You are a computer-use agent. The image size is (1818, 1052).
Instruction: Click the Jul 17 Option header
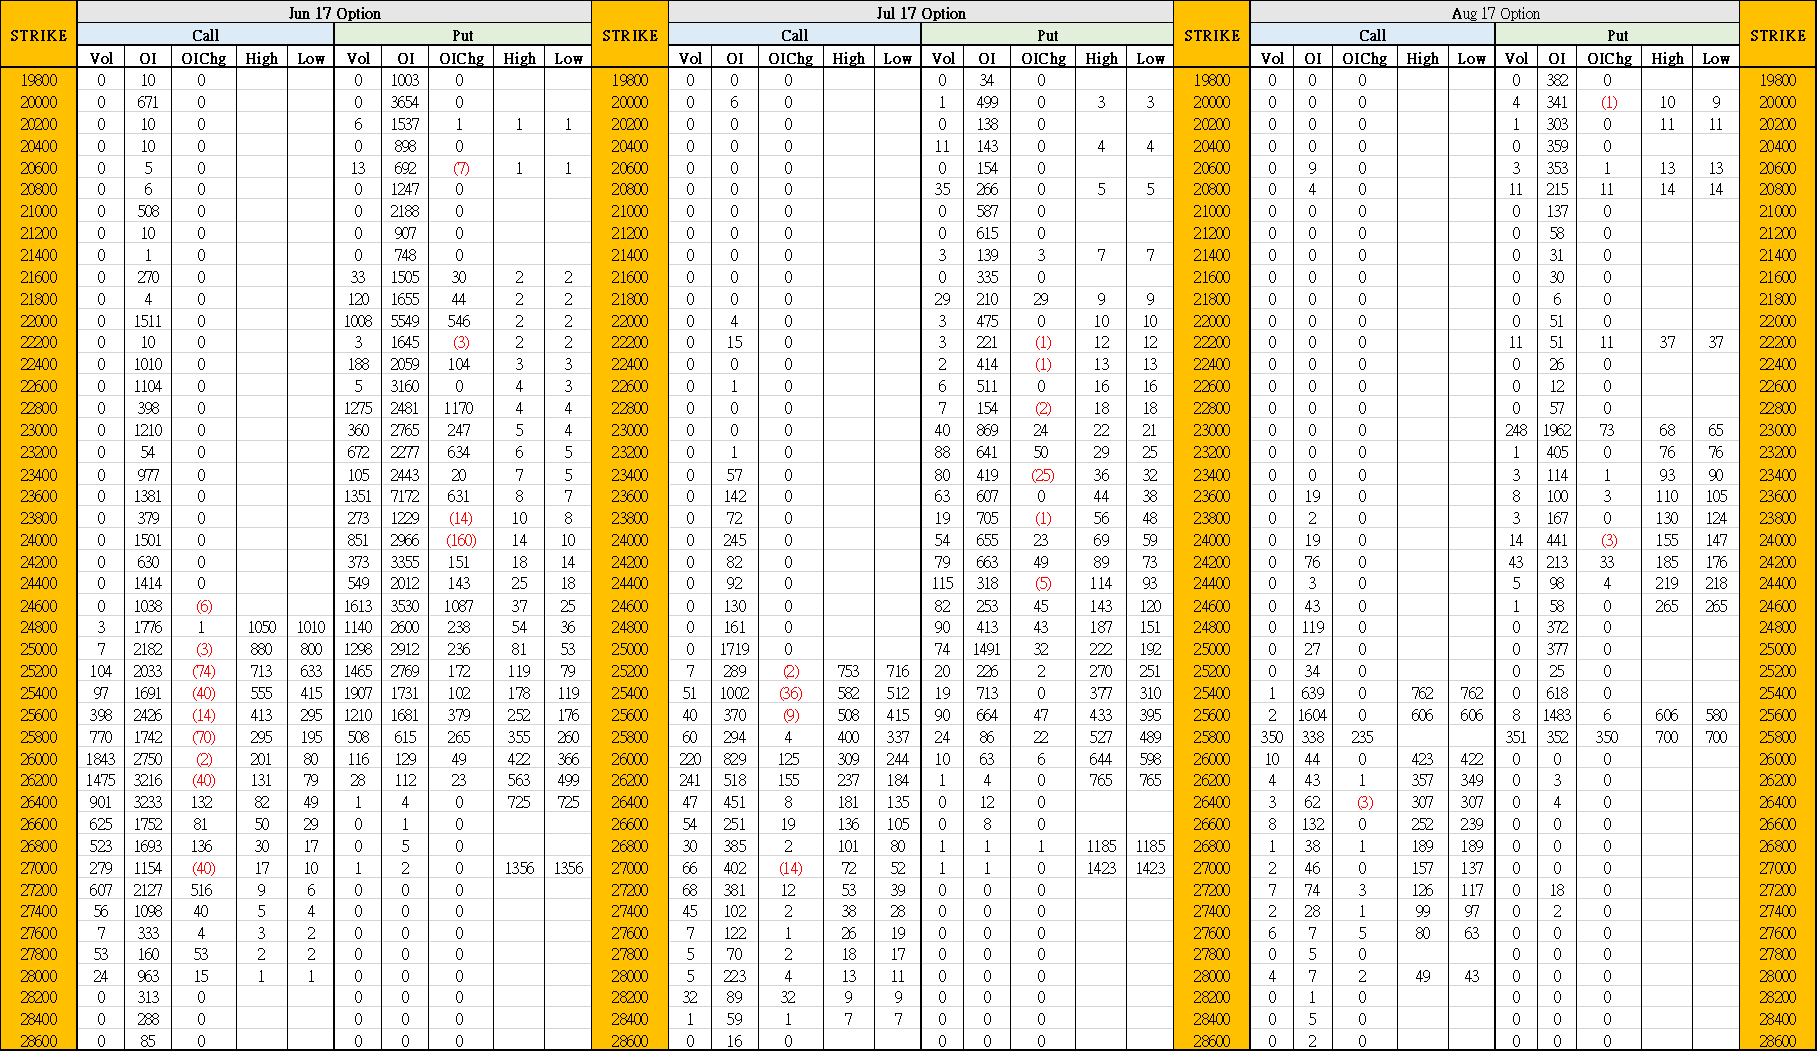pyautogui.click(x=920, y=13)
